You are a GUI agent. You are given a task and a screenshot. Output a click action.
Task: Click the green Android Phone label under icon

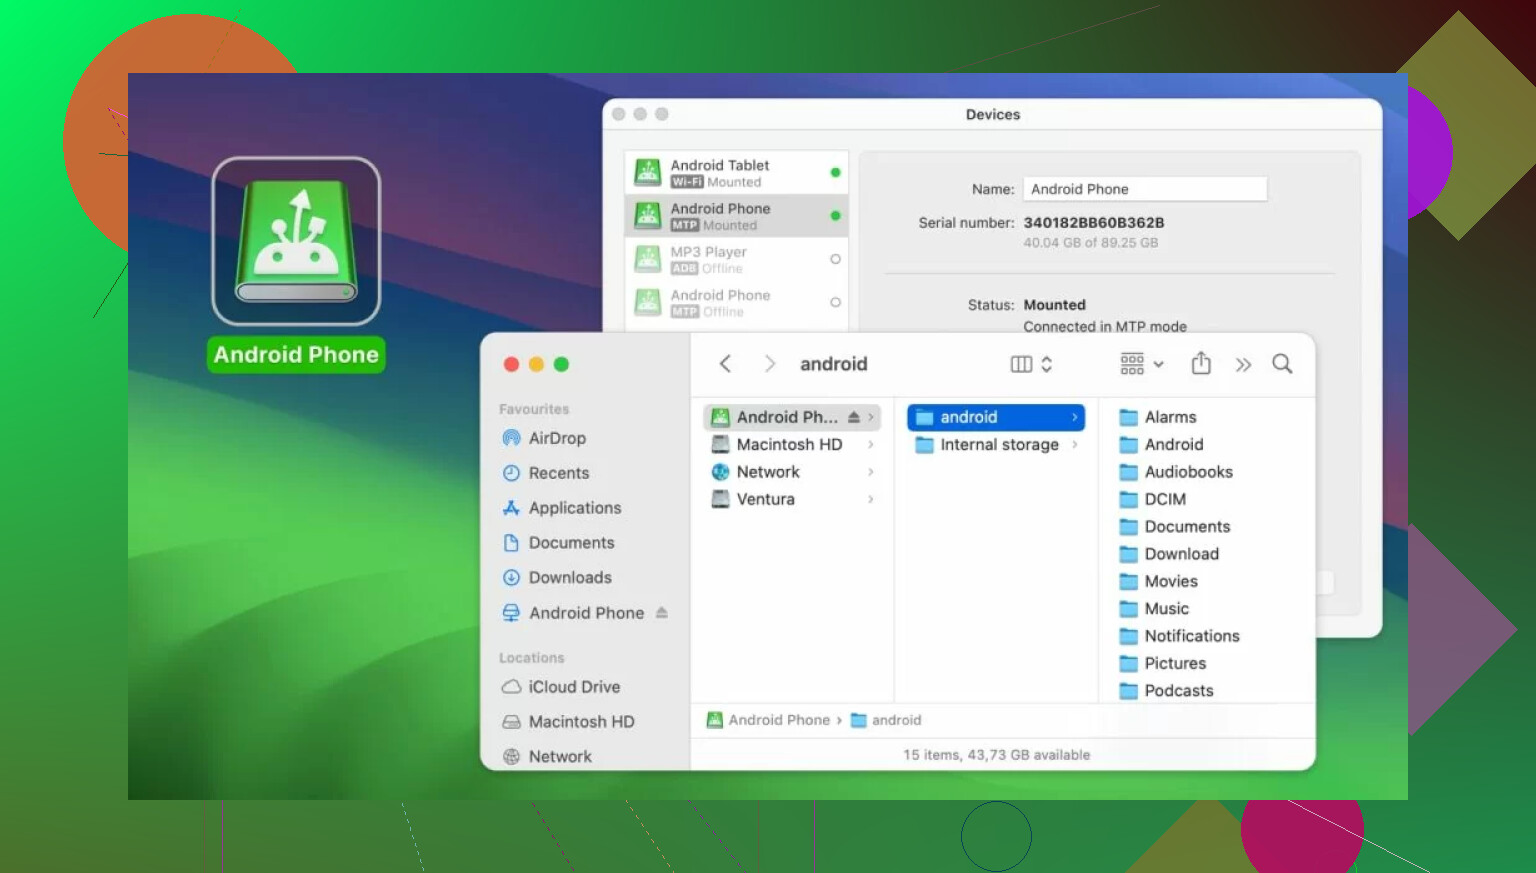(x=296, y=355)
